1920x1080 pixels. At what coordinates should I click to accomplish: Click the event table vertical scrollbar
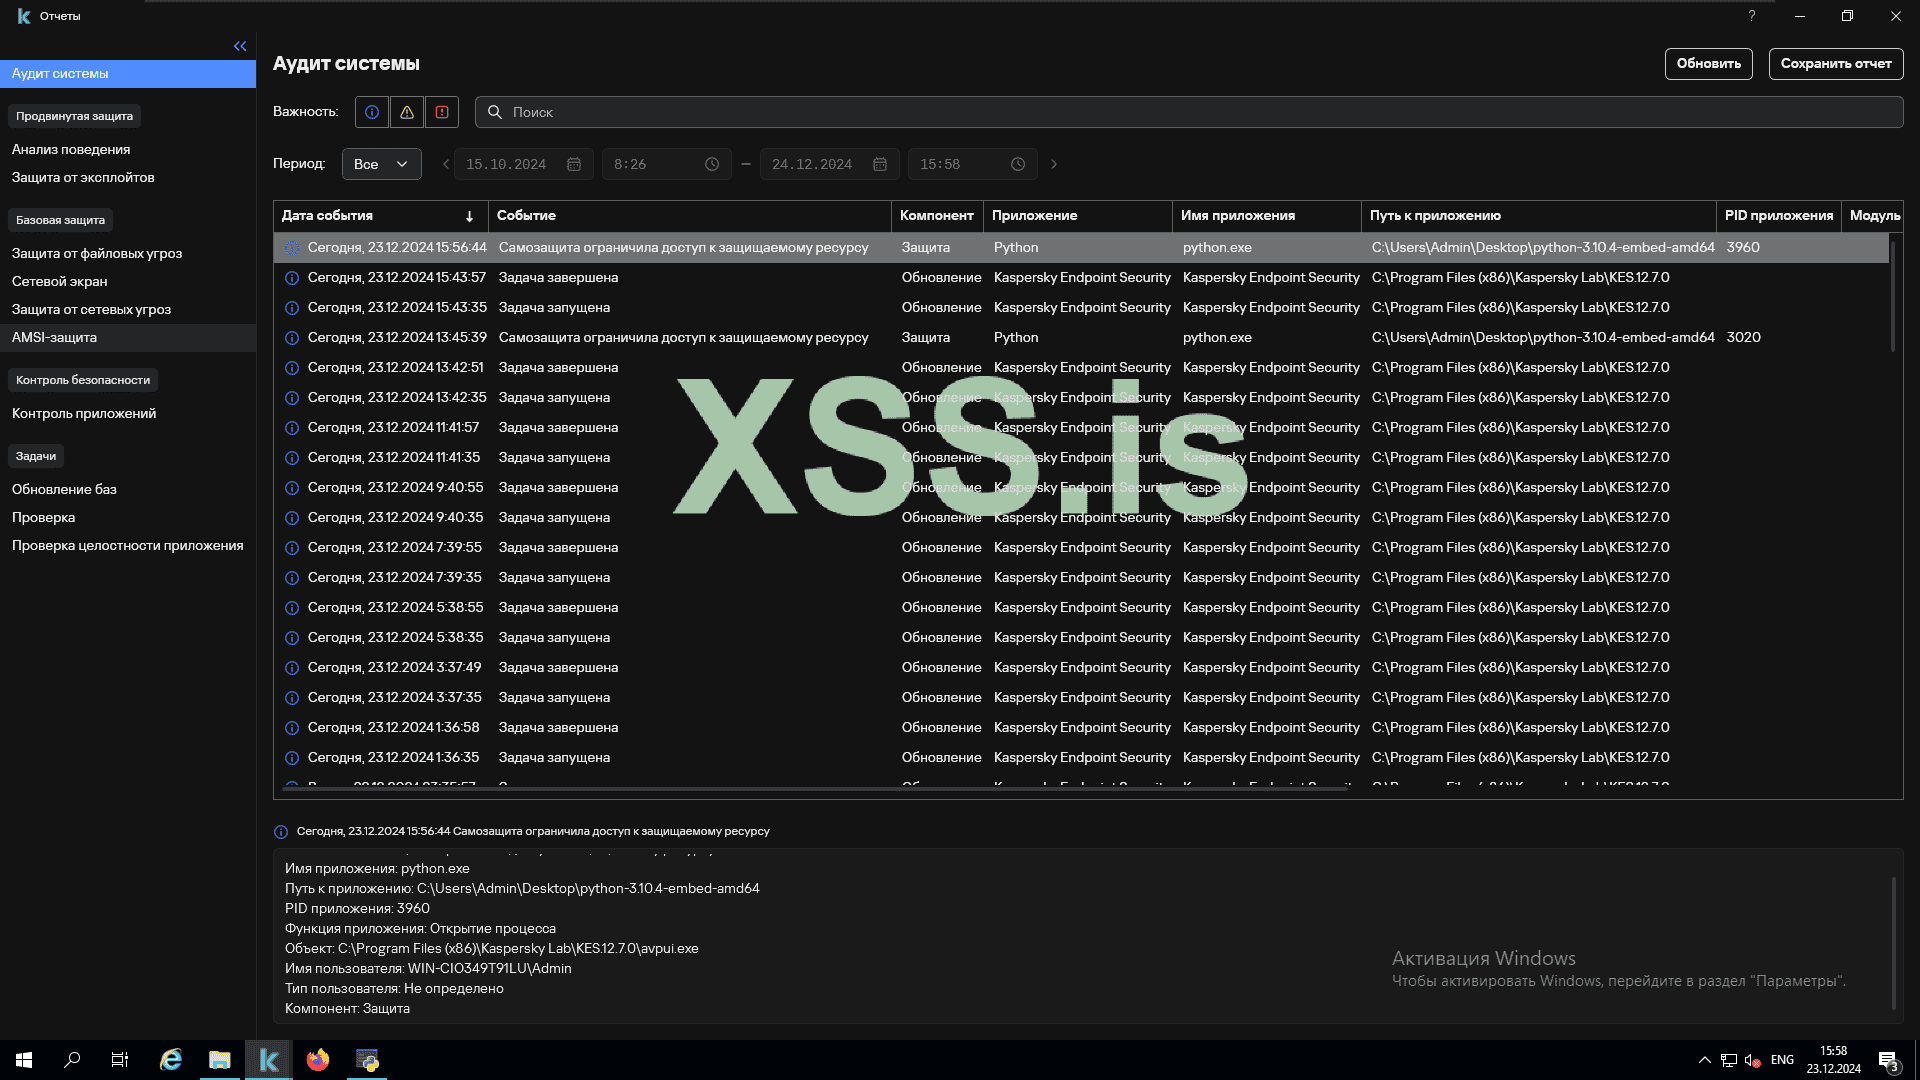[x=1892, y=295]
